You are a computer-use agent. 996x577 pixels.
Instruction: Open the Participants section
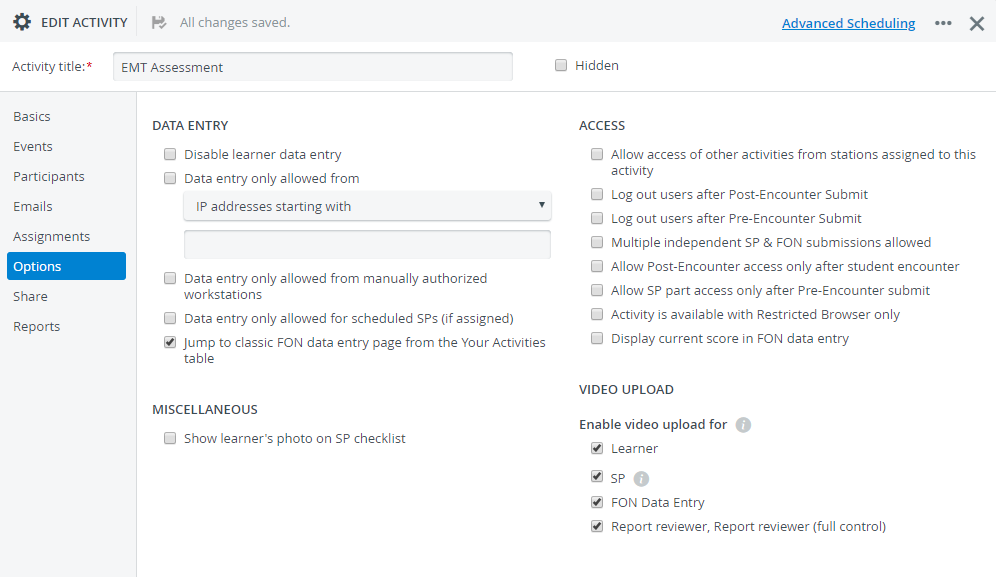pos(49,176)
